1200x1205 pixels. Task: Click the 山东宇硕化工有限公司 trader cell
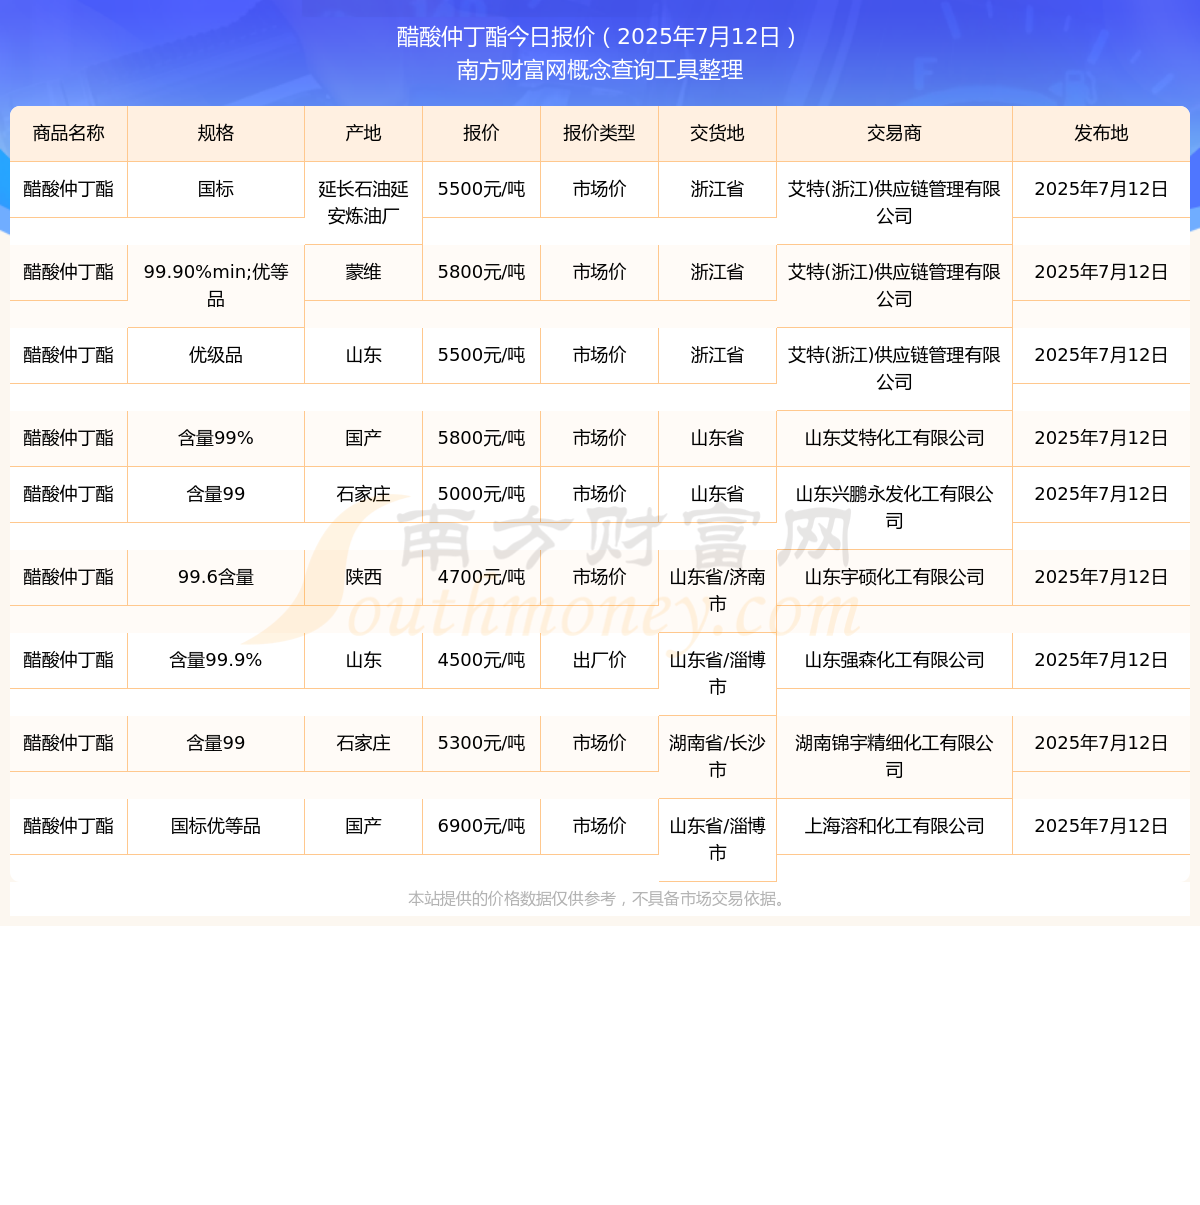895,577
